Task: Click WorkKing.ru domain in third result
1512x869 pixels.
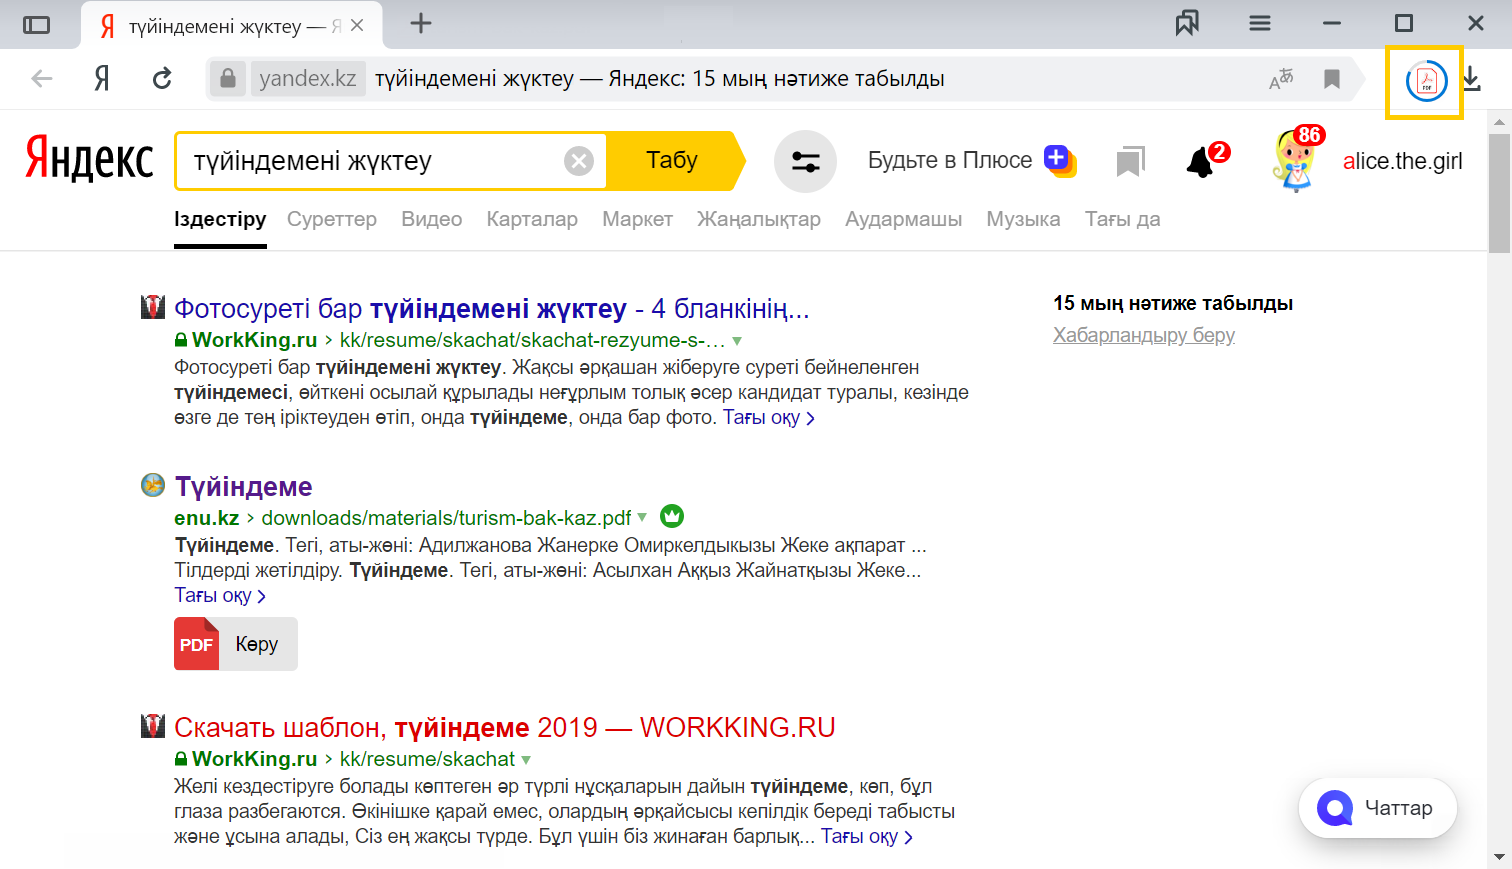Action: [254, 759]
